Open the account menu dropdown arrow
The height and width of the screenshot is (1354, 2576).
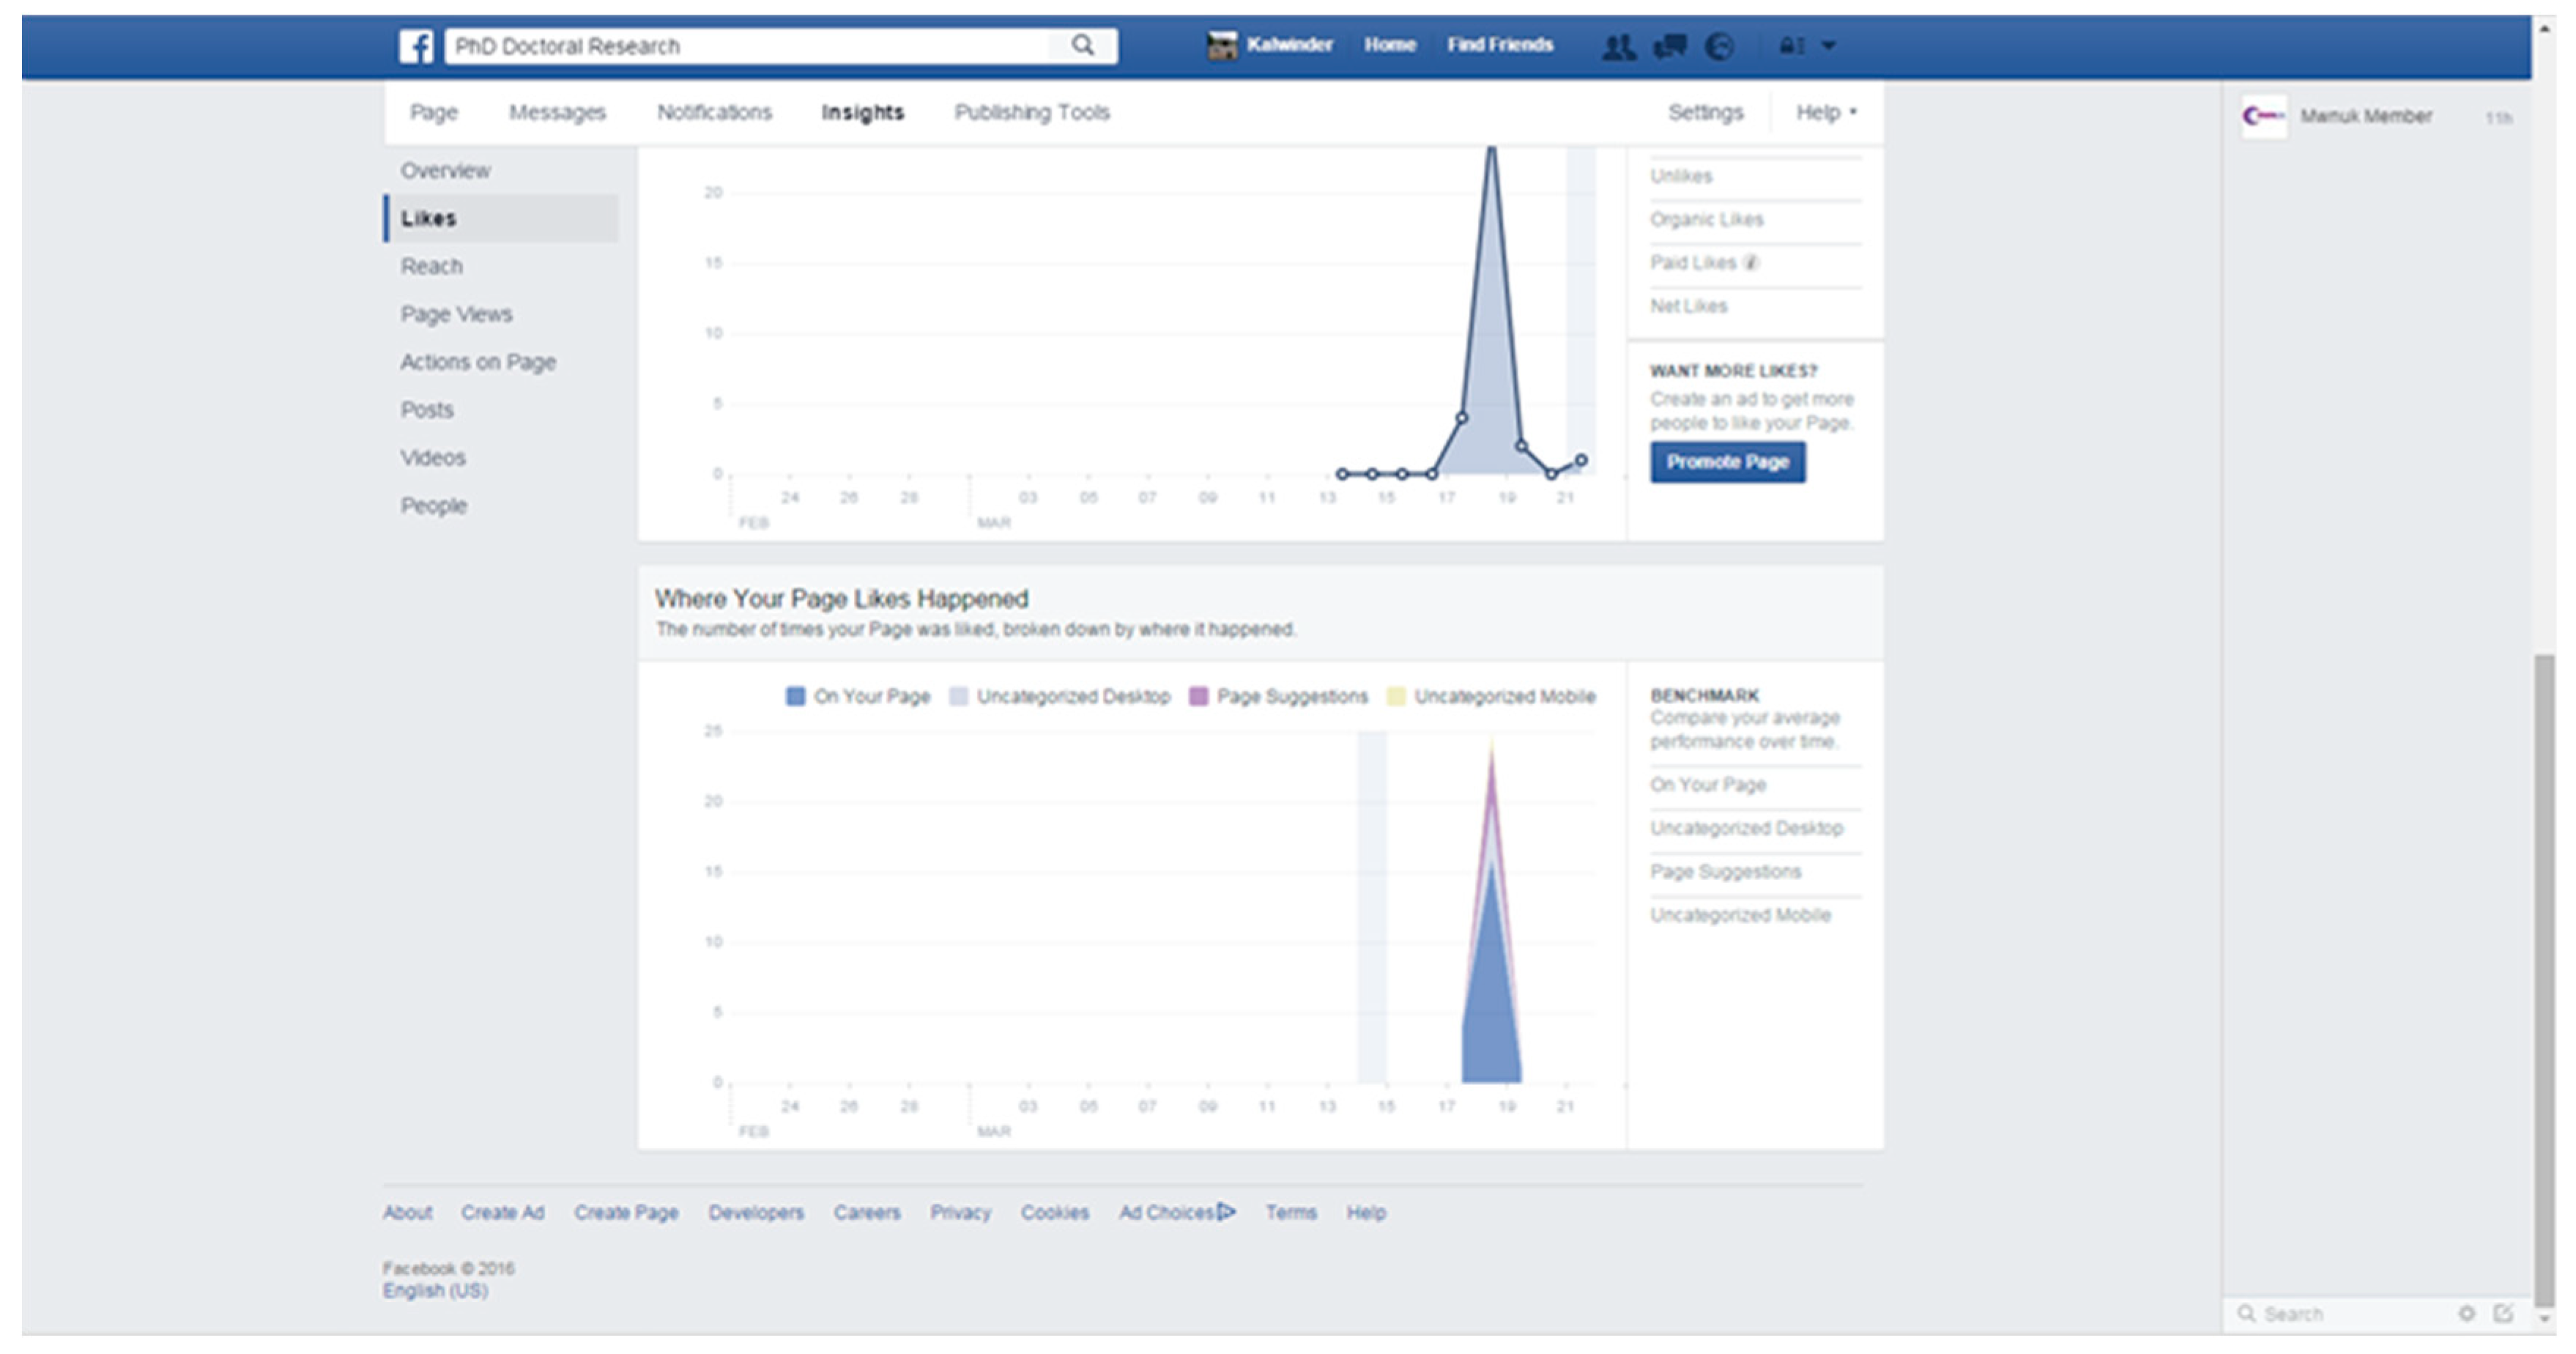pos(1829,46)
